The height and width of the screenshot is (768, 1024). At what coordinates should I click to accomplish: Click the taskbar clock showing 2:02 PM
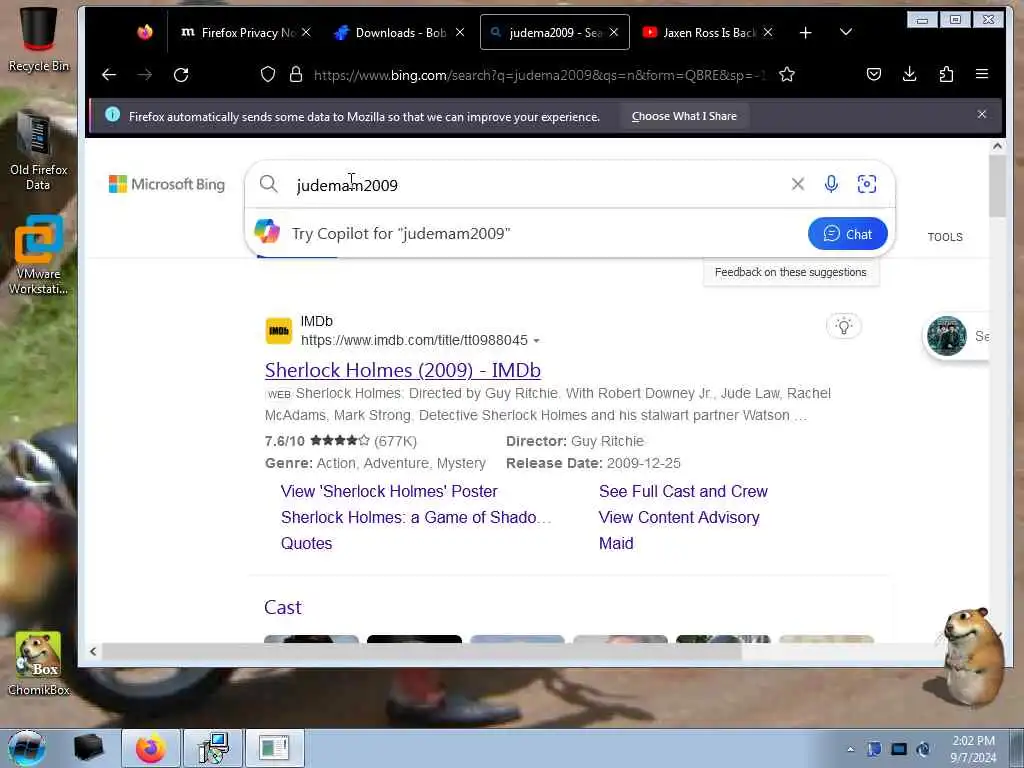coord(973,749)
